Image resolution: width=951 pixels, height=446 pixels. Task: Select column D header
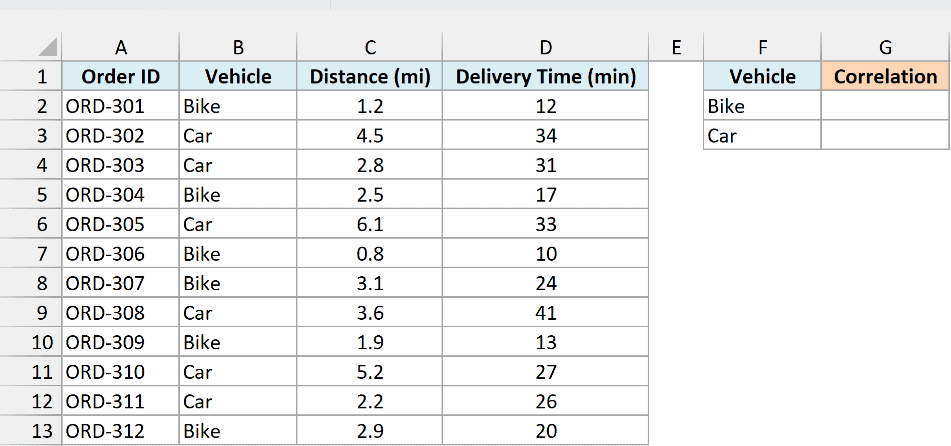coord(546,47)
